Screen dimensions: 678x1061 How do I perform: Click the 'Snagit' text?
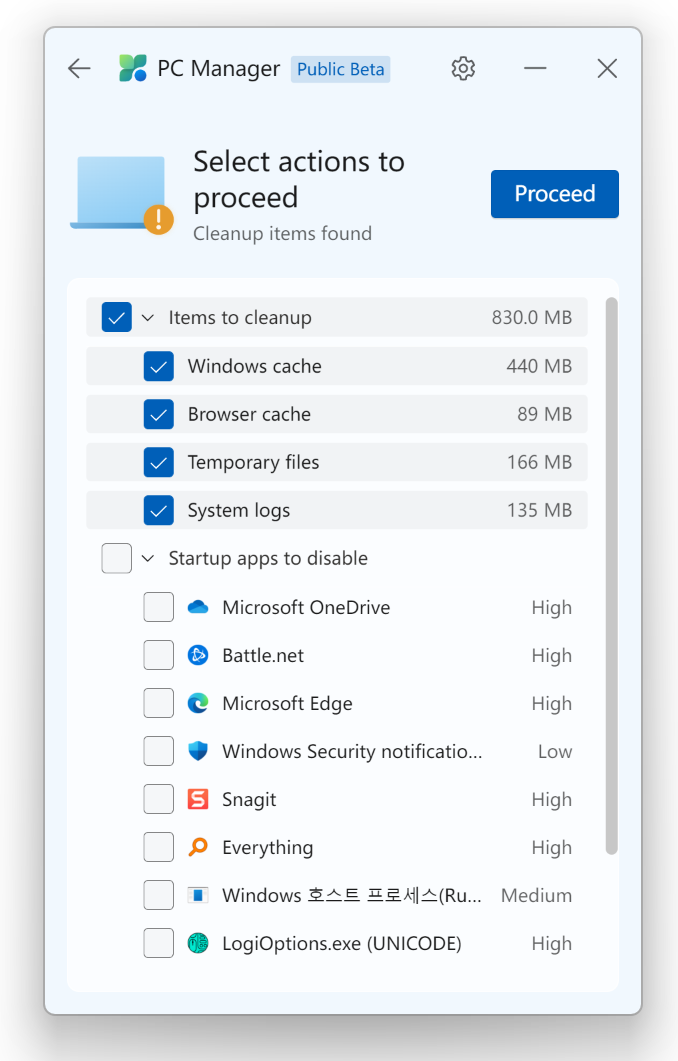click(249, 800)
